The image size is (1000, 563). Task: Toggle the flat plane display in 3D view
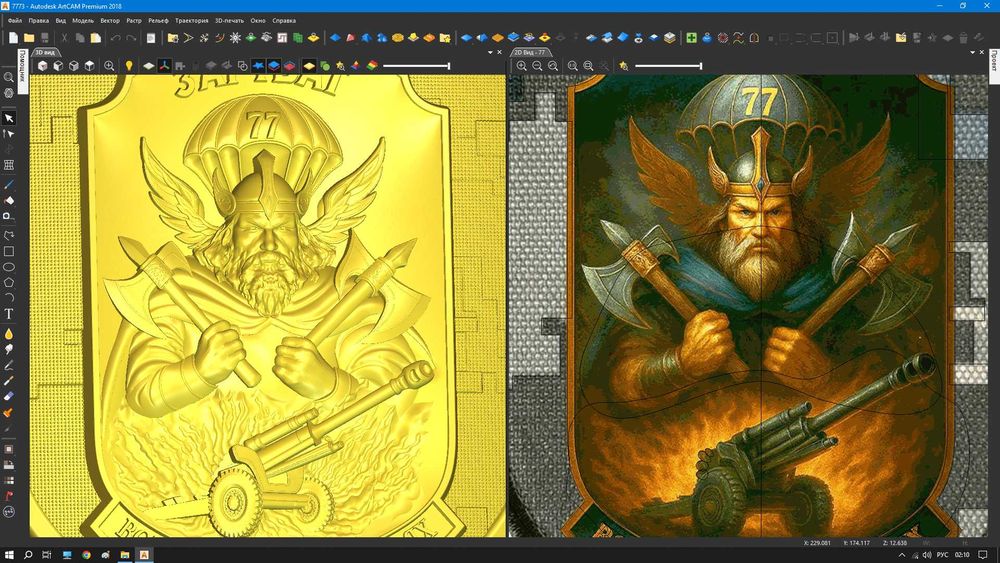(x=149, y=66)
